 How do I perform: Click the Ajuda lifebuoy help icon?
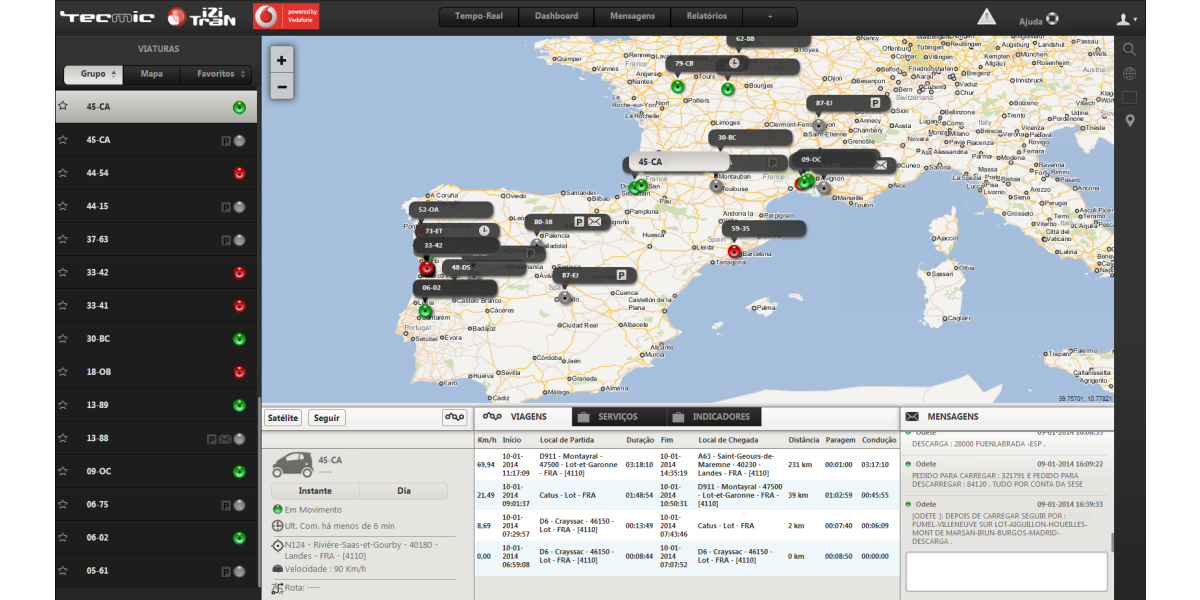point(1052,19)
